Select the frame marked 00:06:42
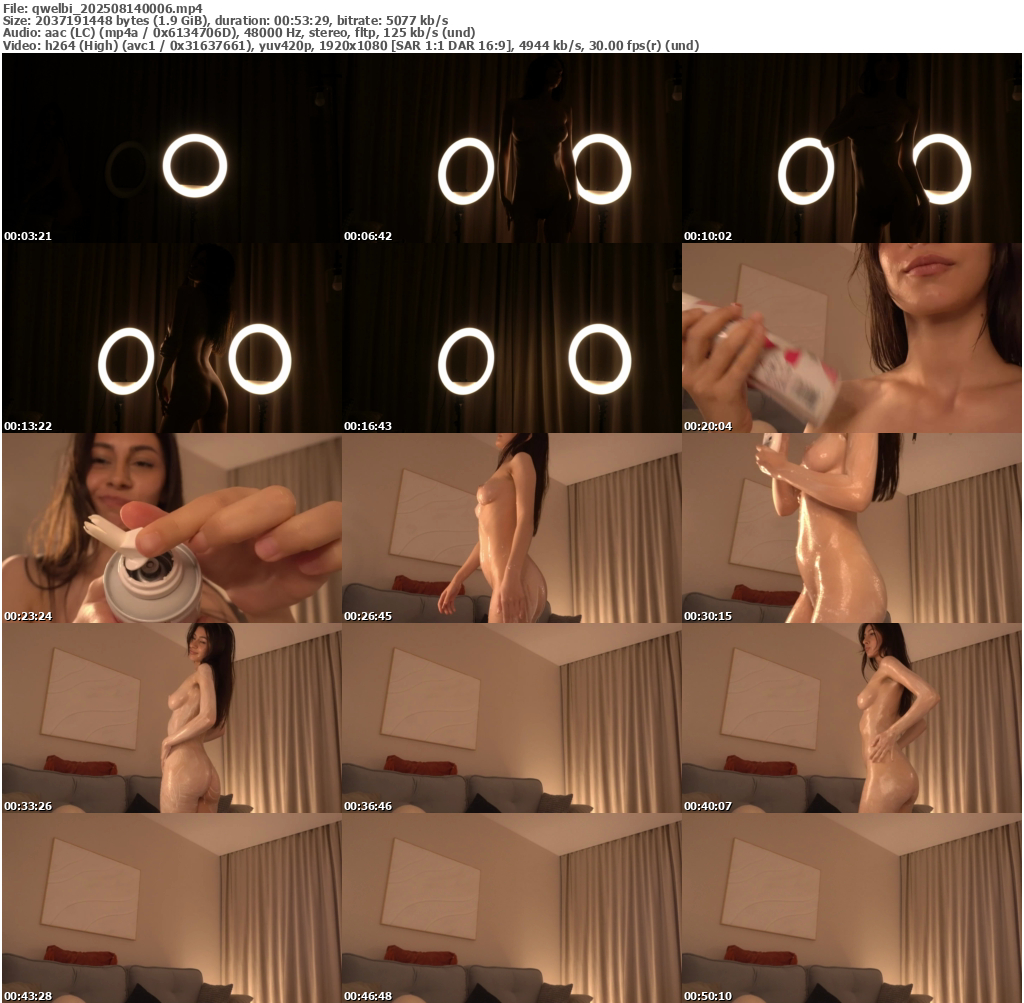The image size is (1024, 1003). point(512,148)
